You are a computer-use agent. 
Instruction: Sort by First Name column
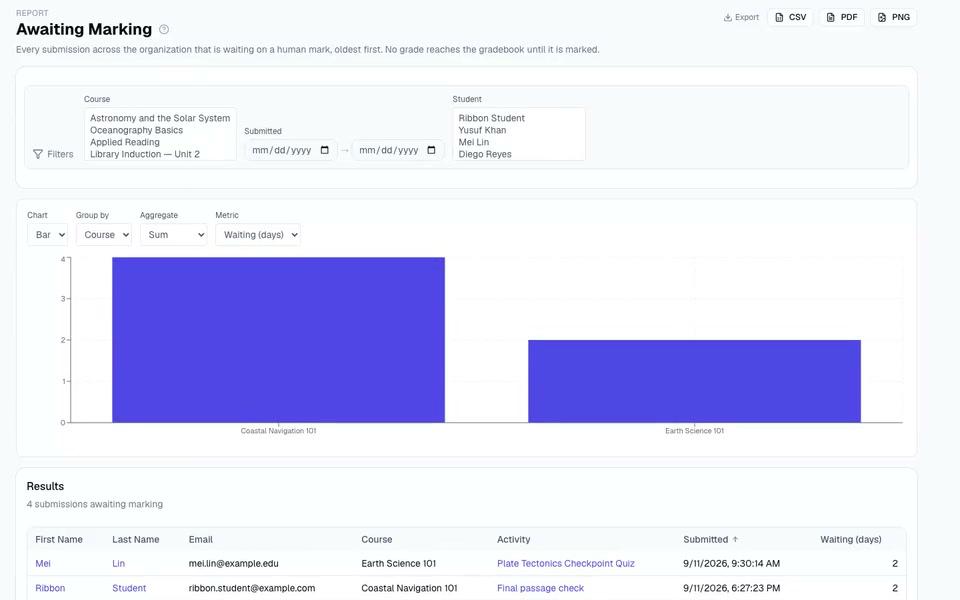coord(59,539)
